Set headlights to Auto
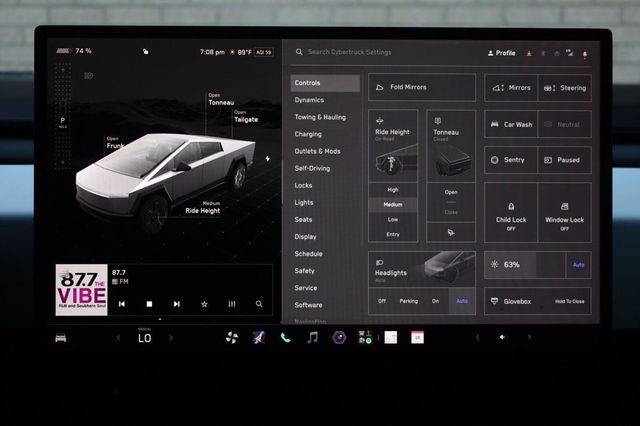Screen dimensions: 640x426 pyautogui.click(x=462, y=301)
